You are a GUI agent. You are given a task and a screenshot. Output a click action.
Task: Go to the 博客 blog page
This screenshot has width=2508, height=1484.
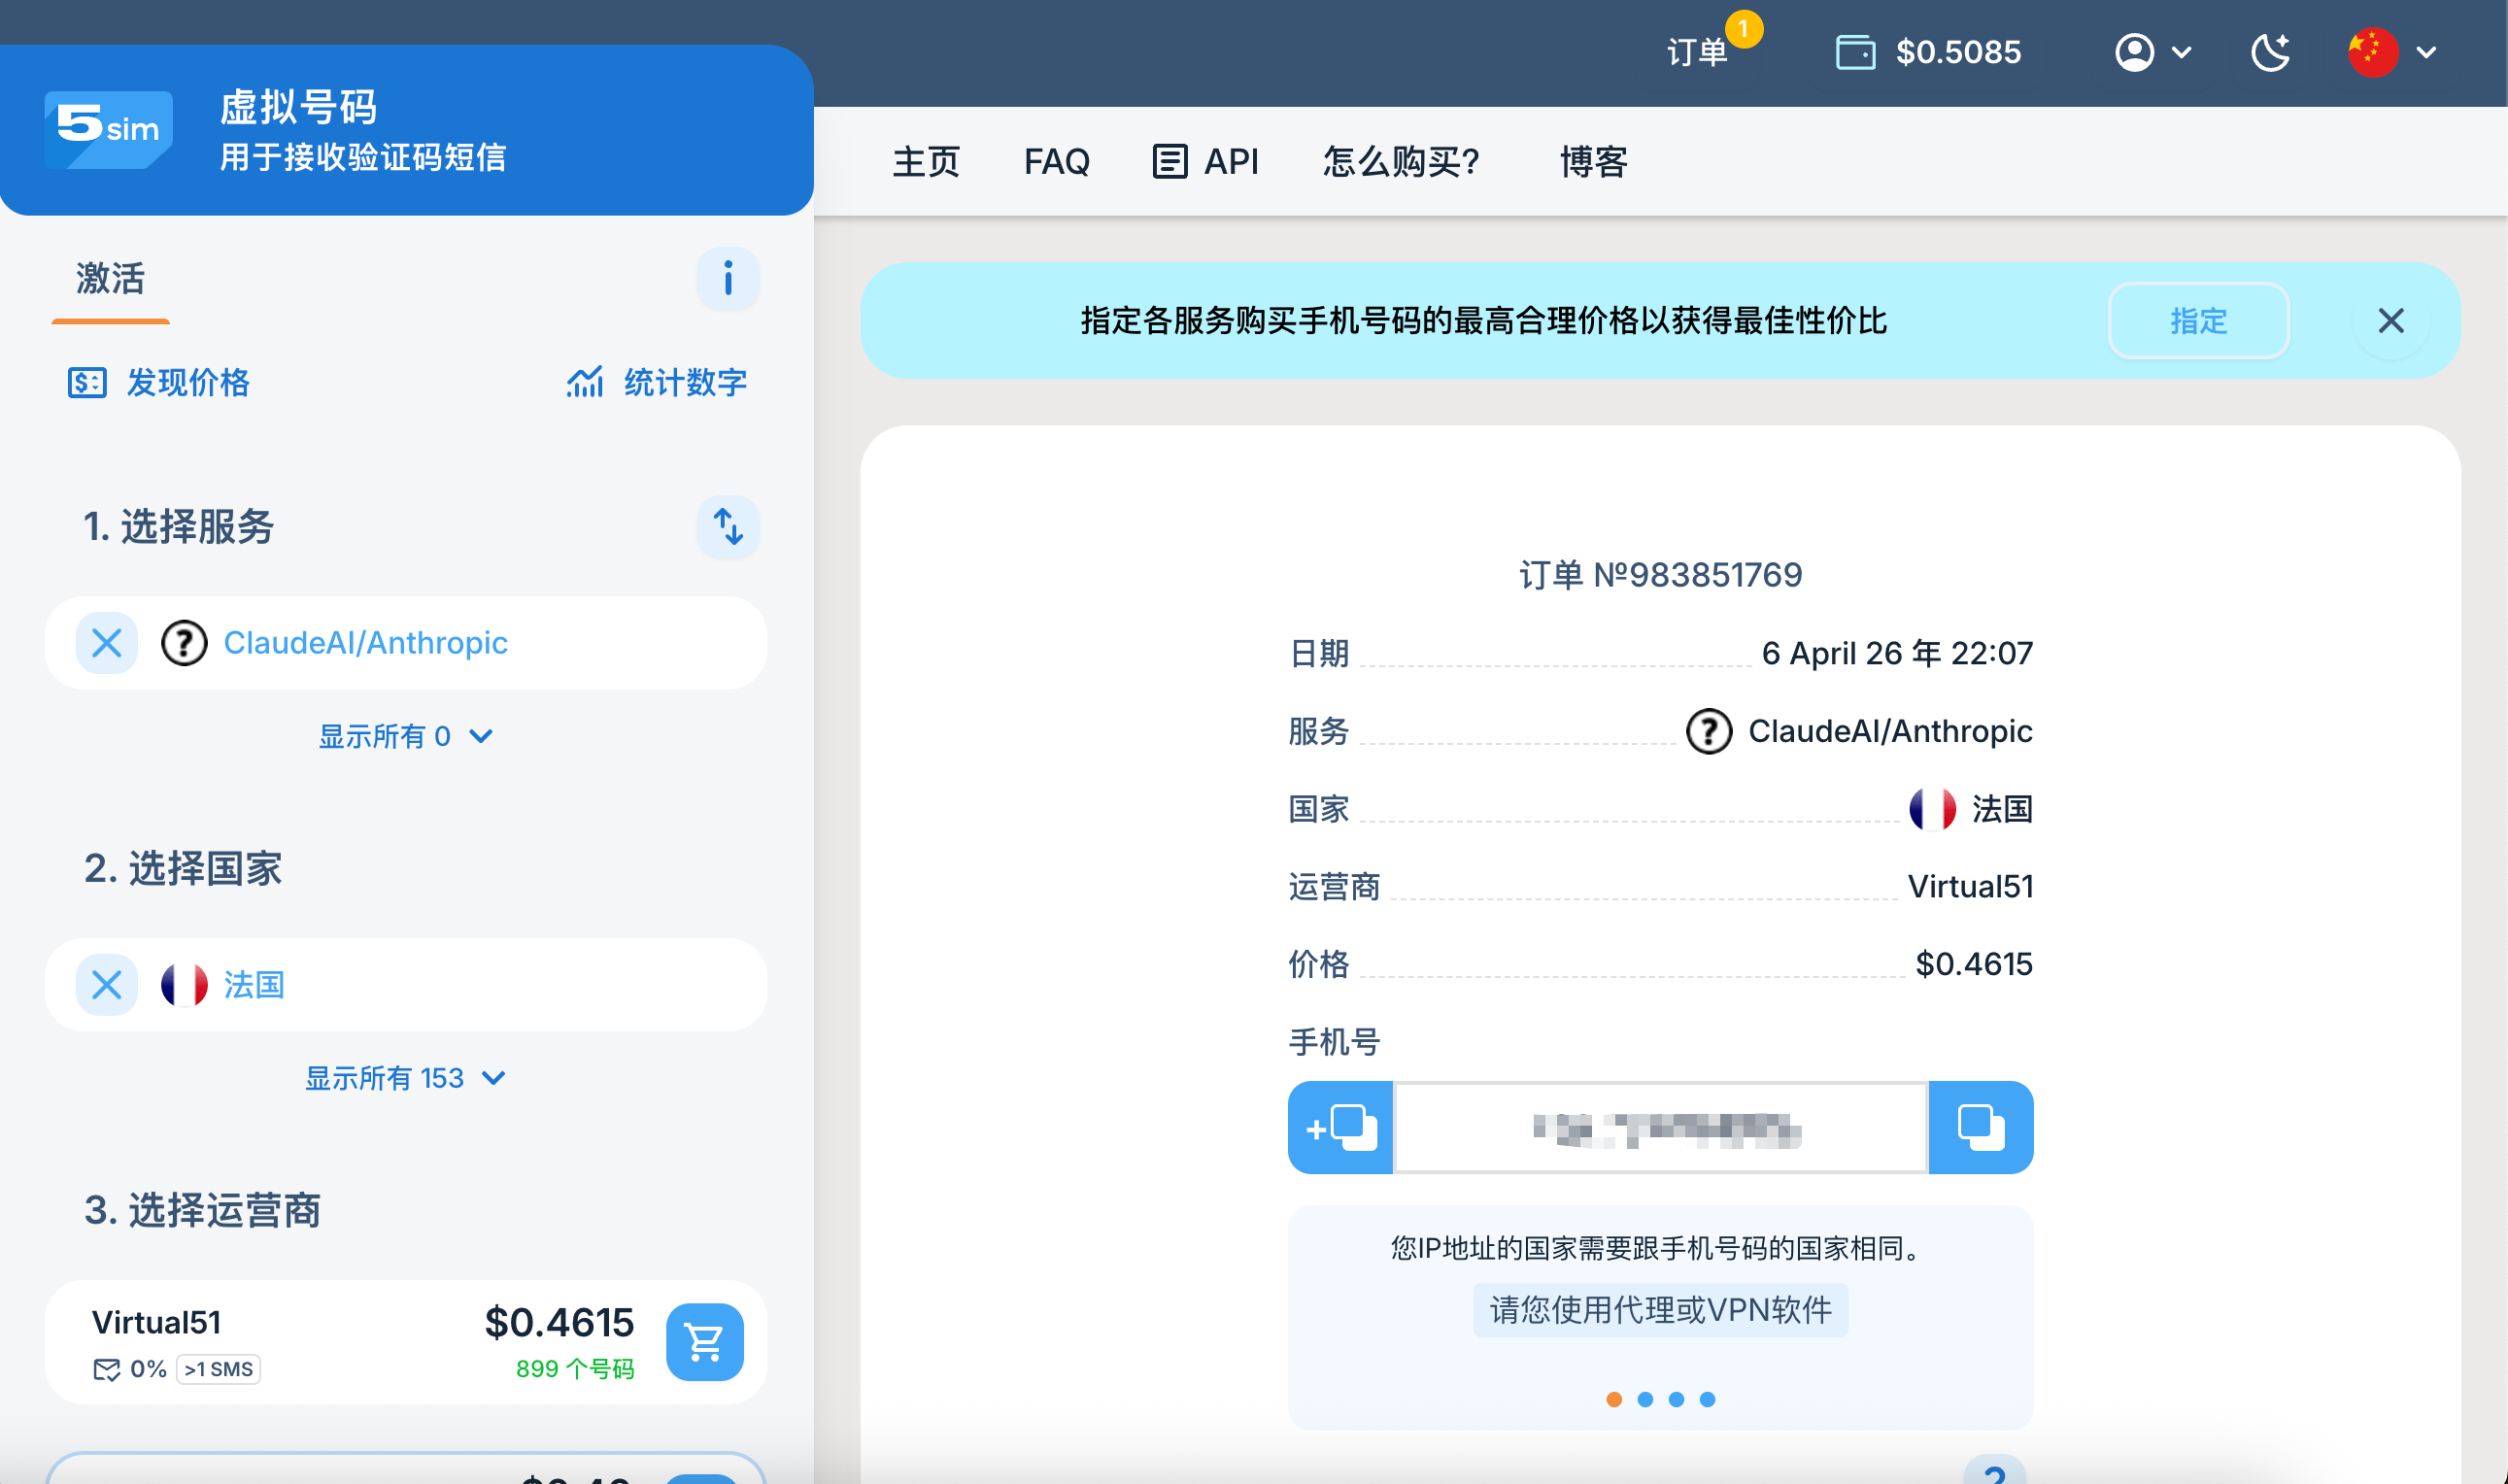coord(1593,161)
